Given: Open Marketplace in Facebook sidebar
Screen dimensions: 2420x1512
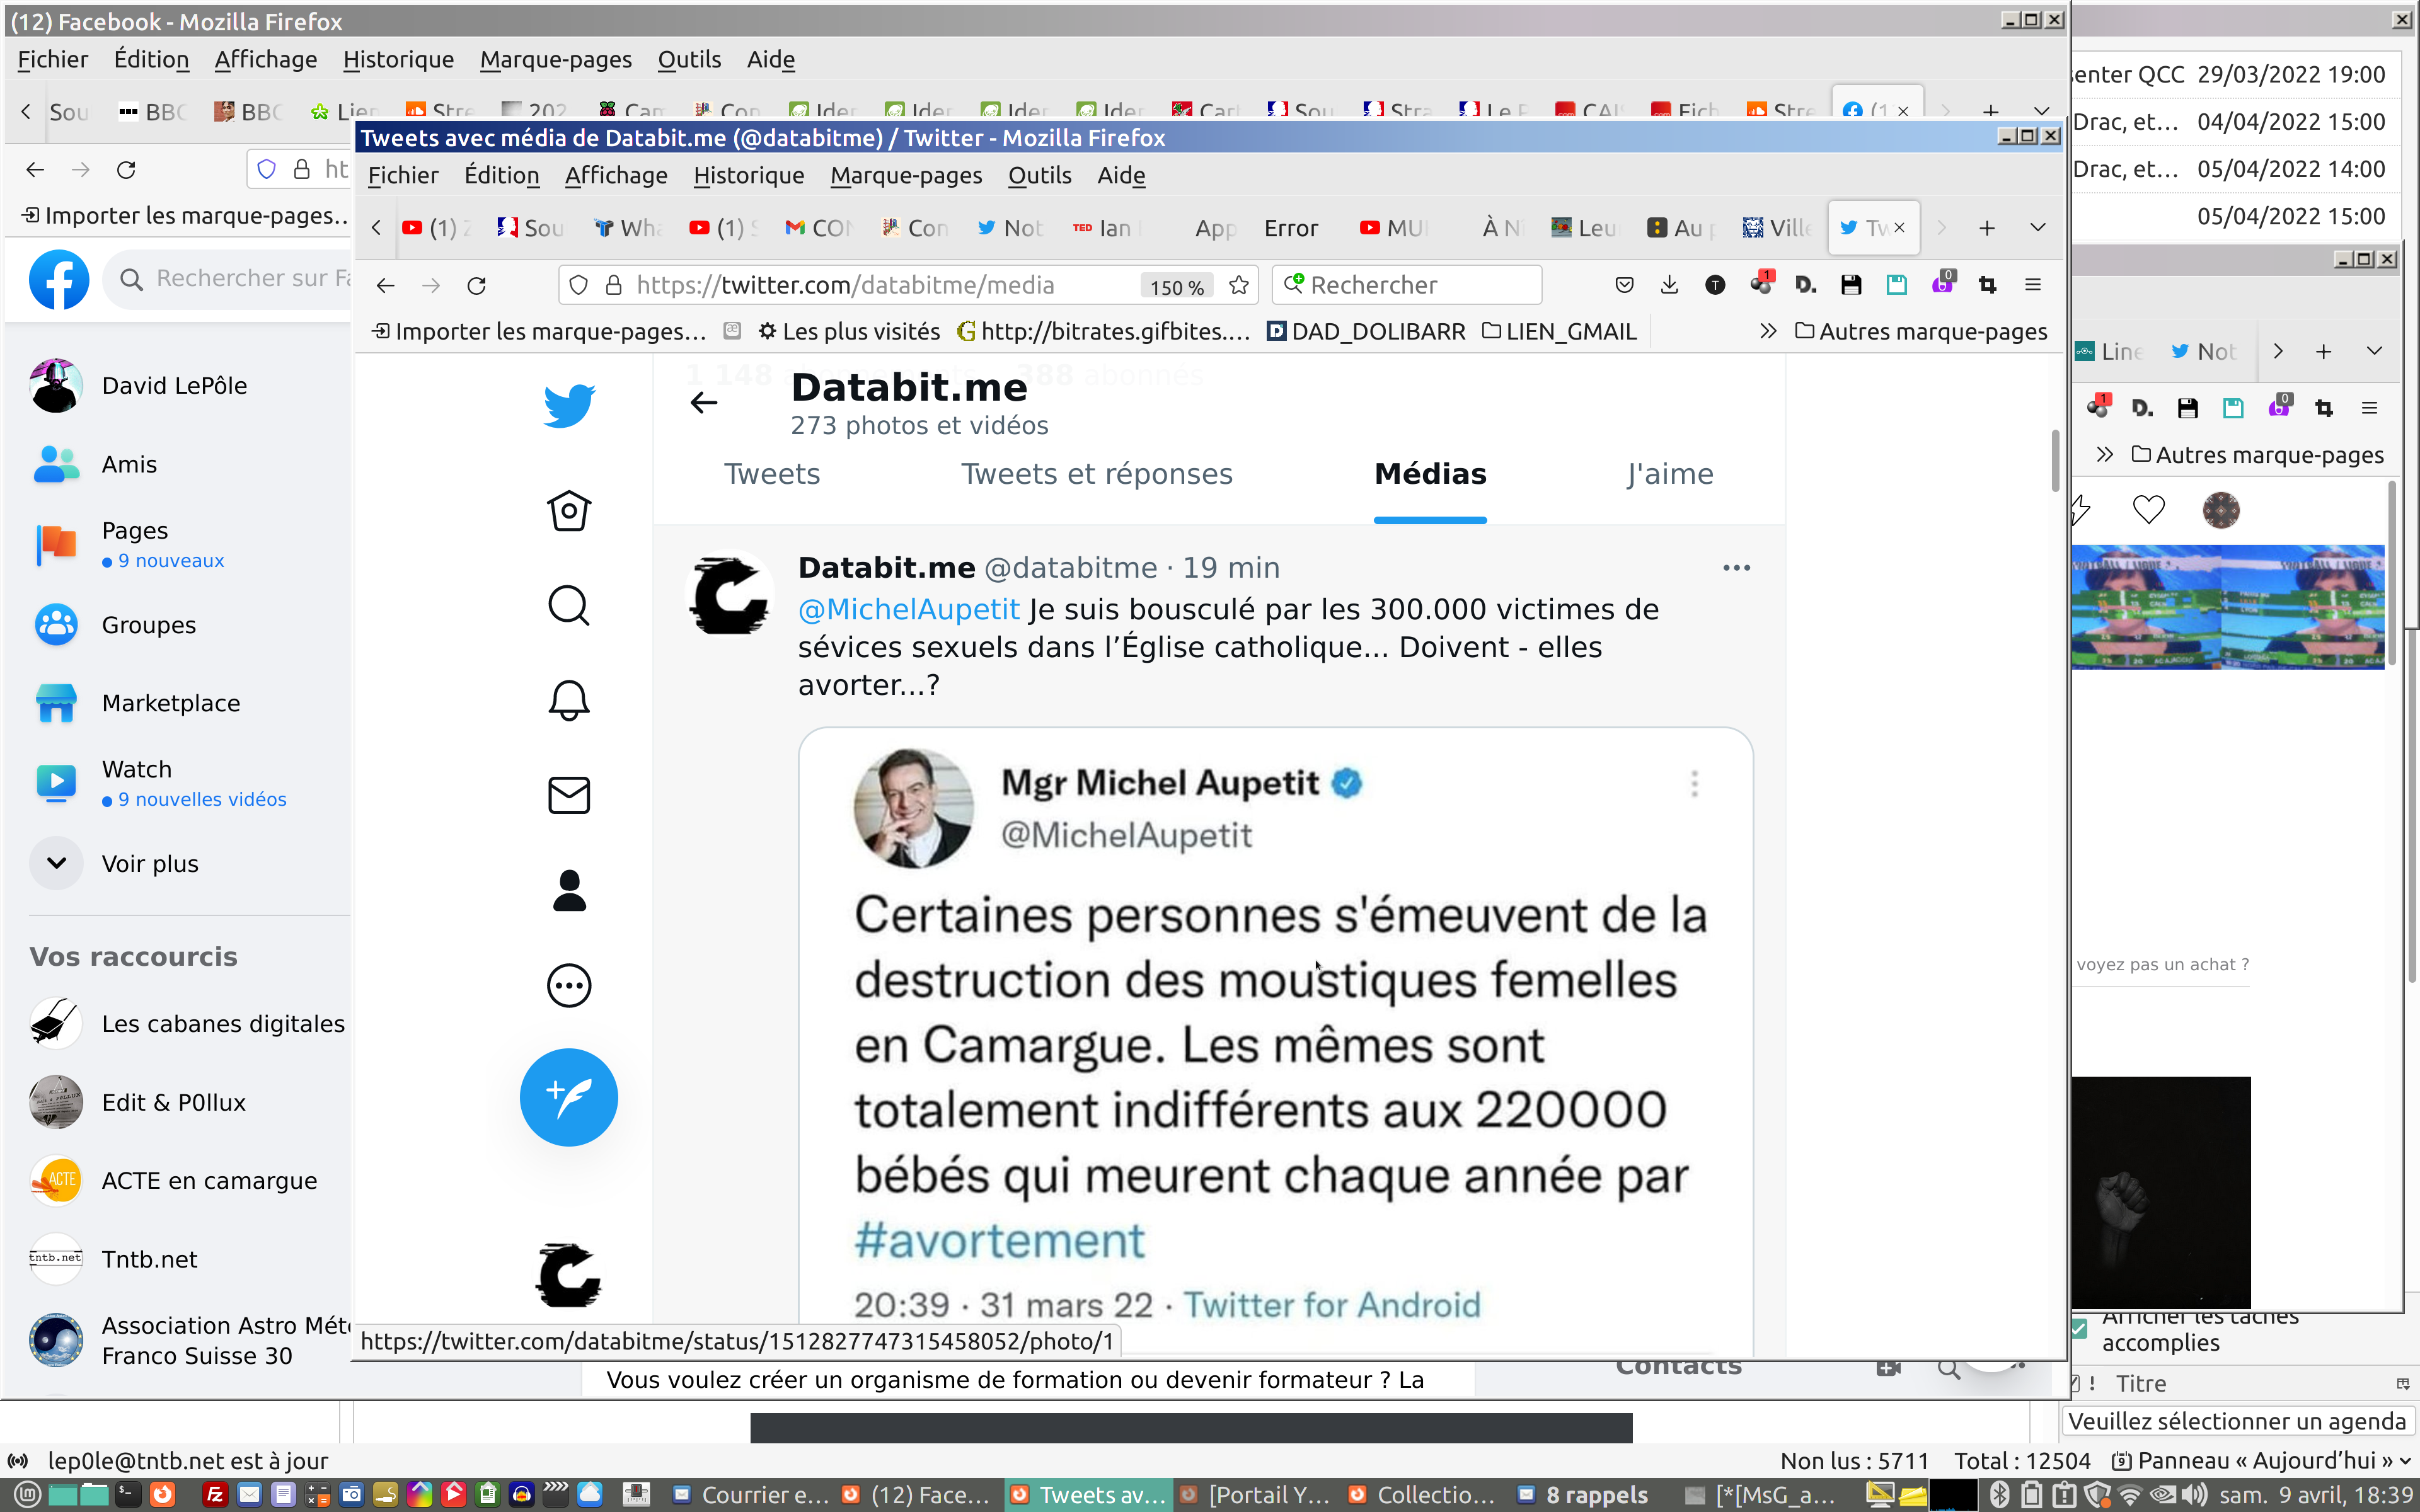Looking at the screenshot, I should [x=170, y=703].
